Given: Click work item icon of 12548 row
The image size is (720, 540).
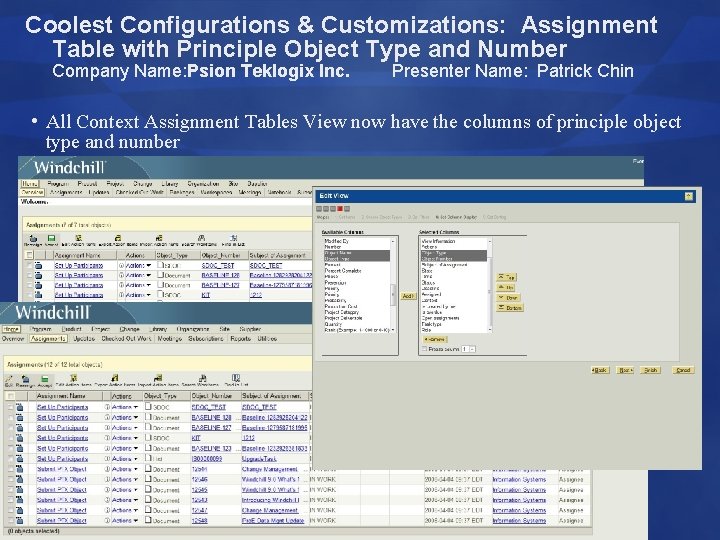Looking at the screenshot, I should (19, 521).
